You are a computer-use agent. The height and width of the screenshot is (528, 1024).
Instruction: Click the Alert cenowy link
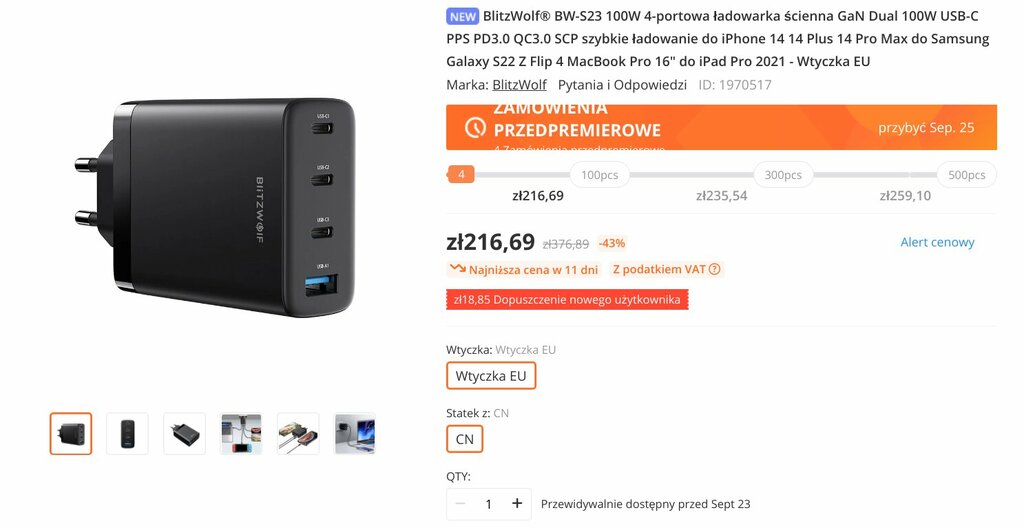[x=937, y=242]
